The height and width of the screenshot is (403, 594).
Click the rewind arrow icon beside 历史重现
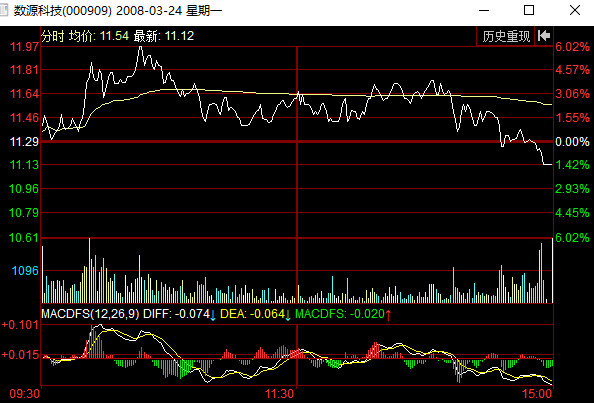pos(544,36)
